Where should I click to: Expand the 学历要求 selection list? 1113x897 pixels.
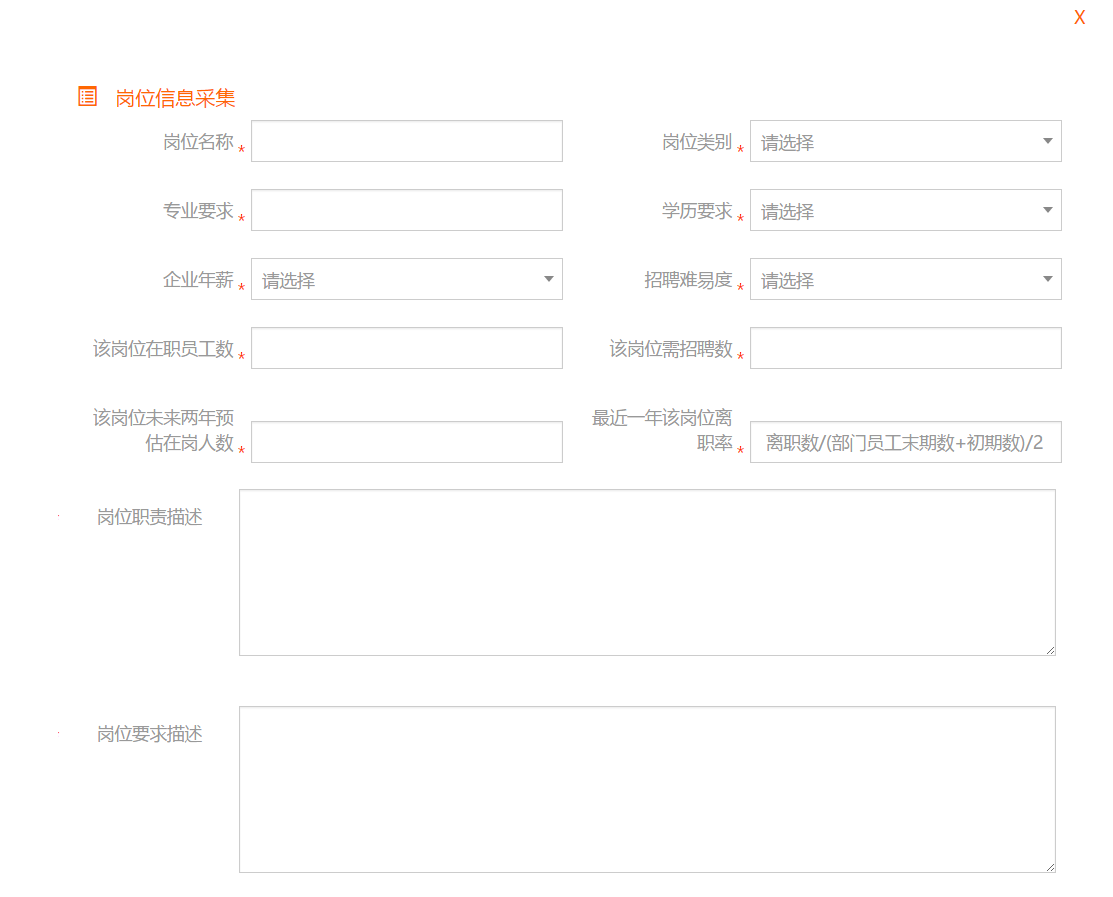(905, 211)
